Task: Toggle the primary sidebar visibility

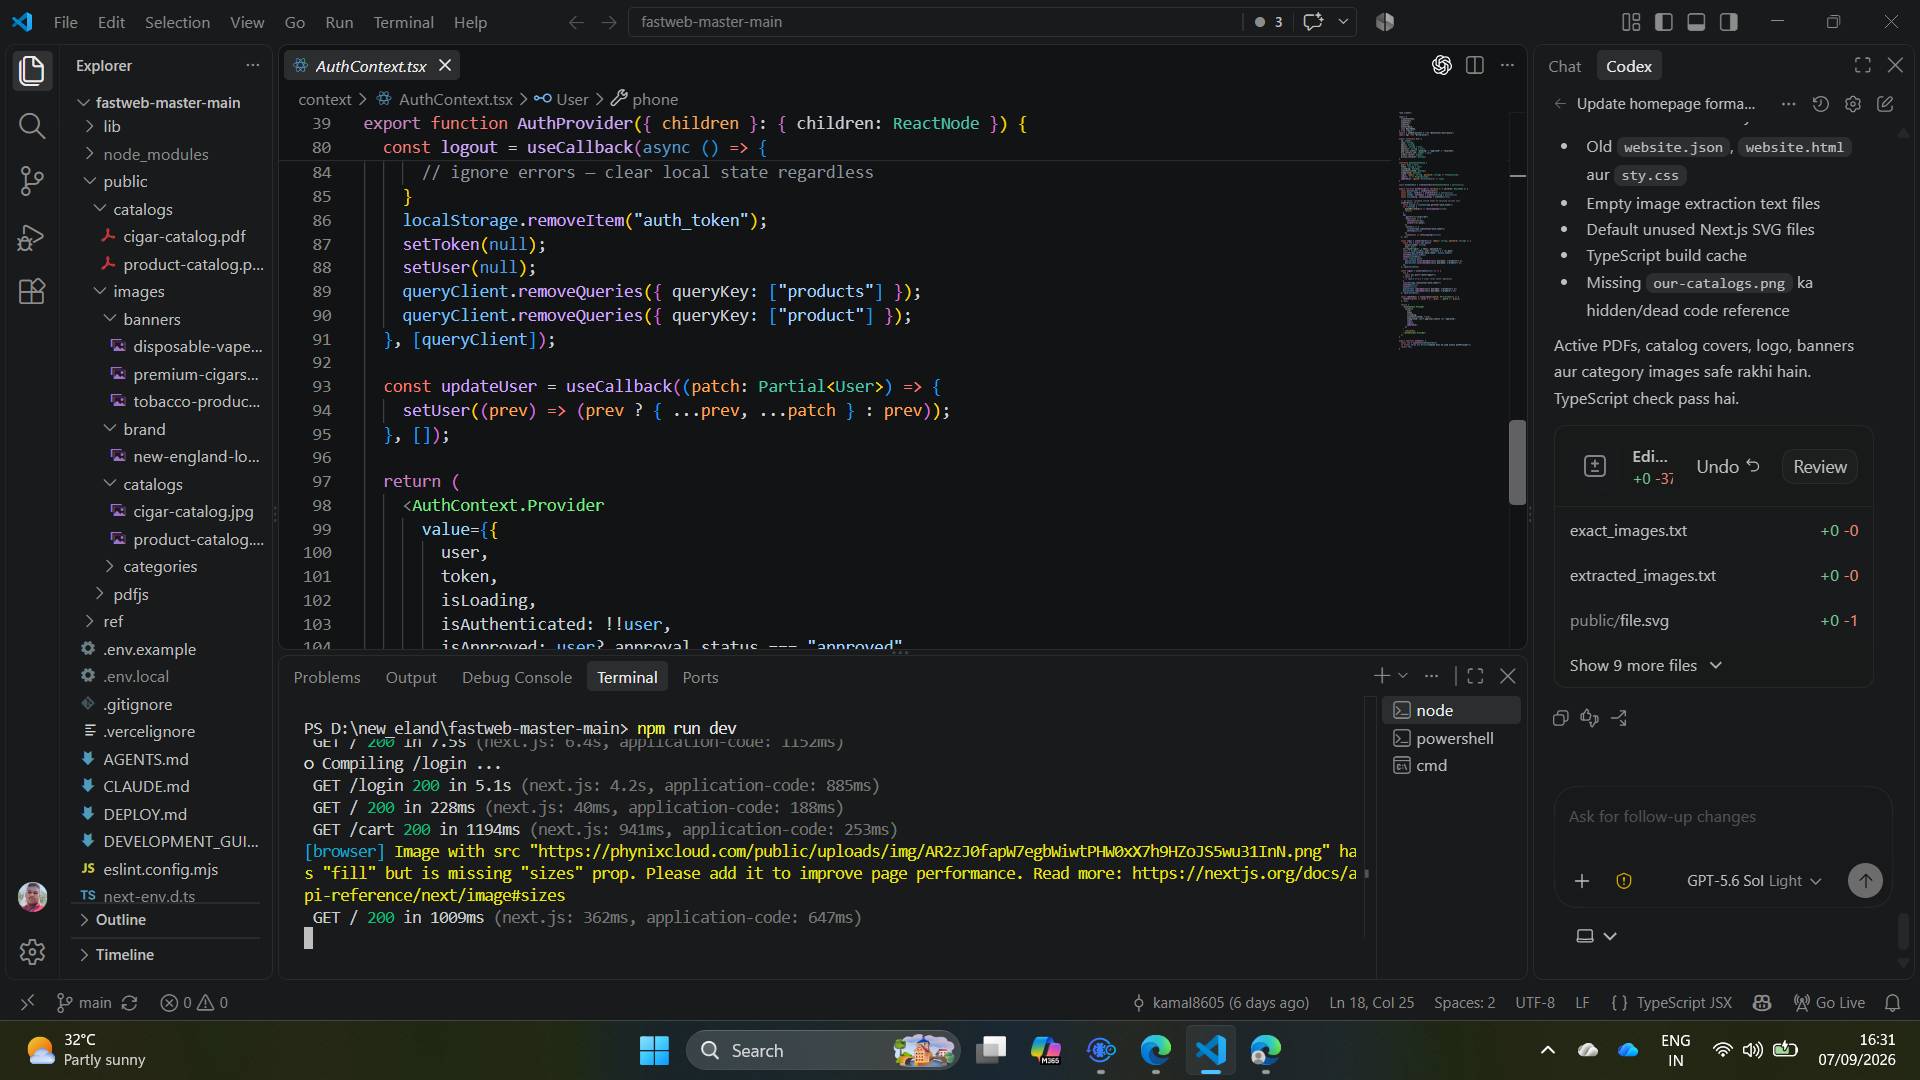Action: 1664,22
